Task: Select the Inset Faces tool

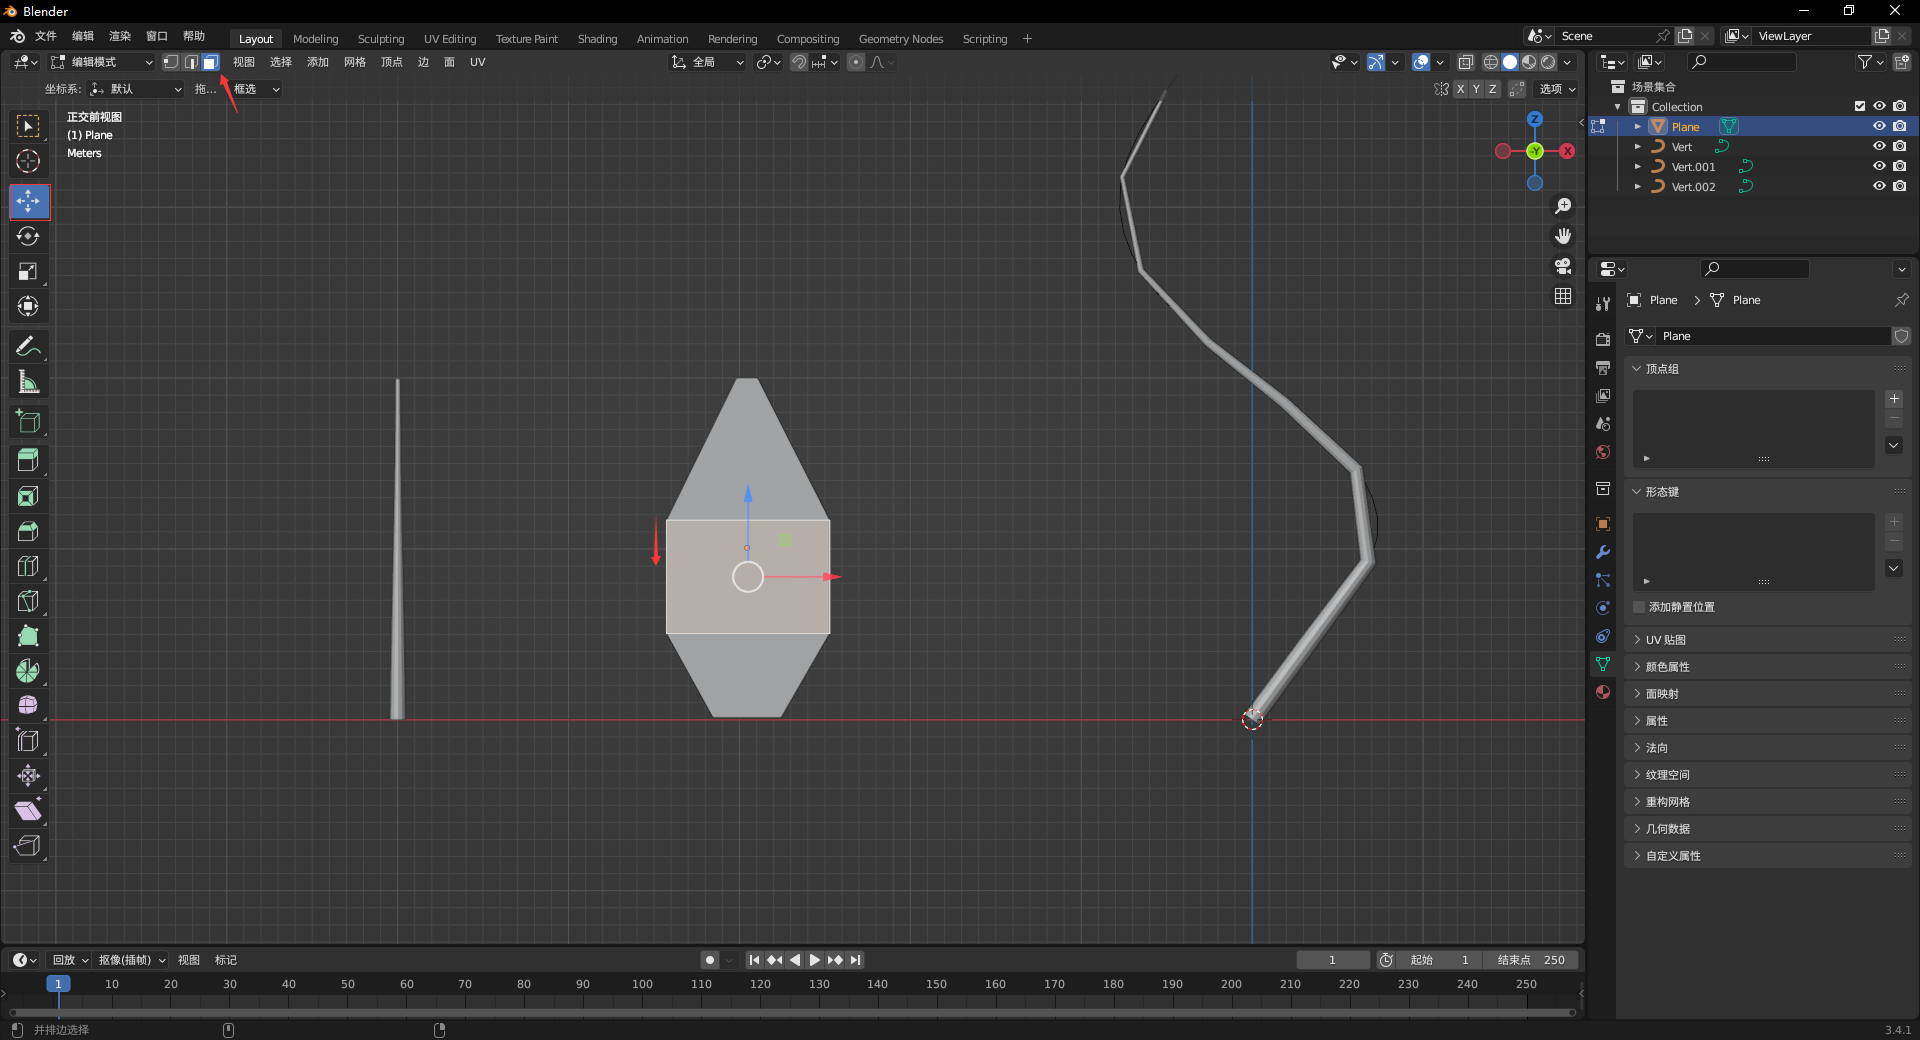Action: 28,496
